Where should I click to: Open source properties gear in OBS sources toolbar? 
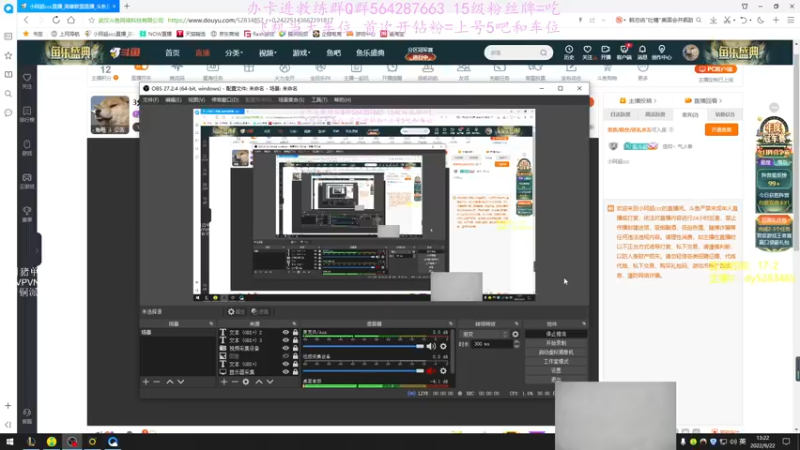(x=246, y=382)
